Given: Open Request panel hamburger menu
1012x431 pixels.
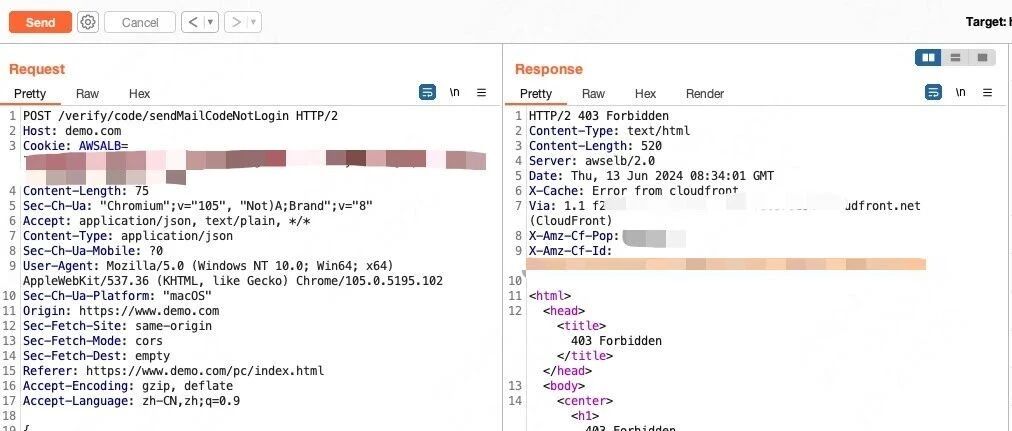Looking at the screenshot, I should tap(481, 93).
